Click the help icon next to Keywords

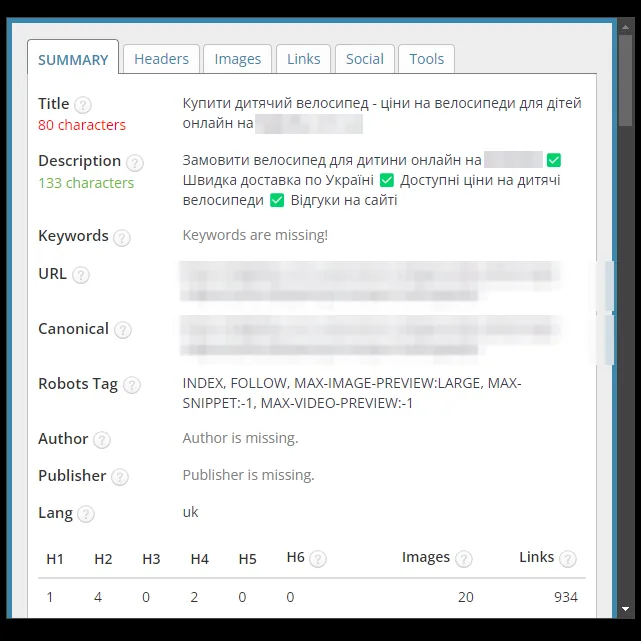pyautogui.click(x=122, y=238)
